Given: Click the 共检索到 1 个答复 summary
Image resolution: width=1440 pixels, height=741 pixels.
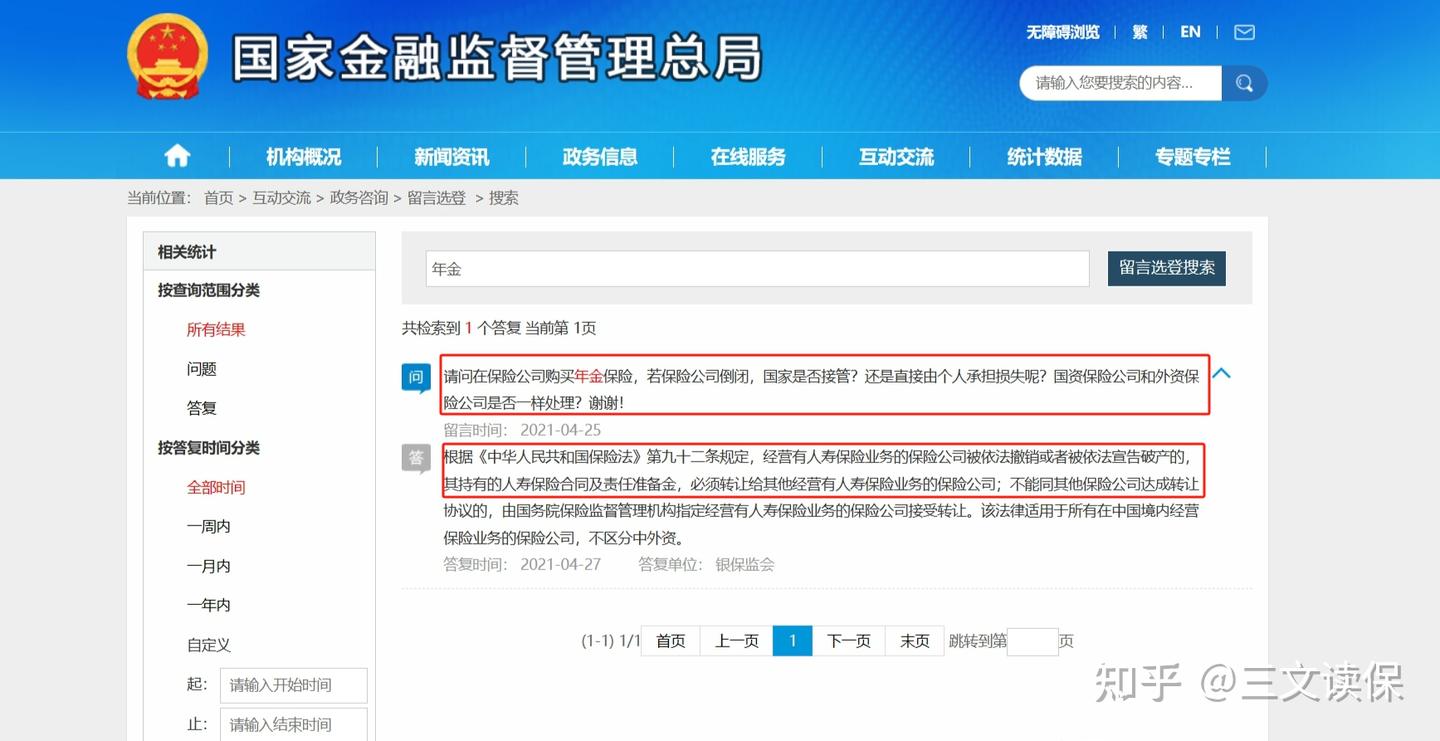Looking at the screenshot, I should (499, 328).
